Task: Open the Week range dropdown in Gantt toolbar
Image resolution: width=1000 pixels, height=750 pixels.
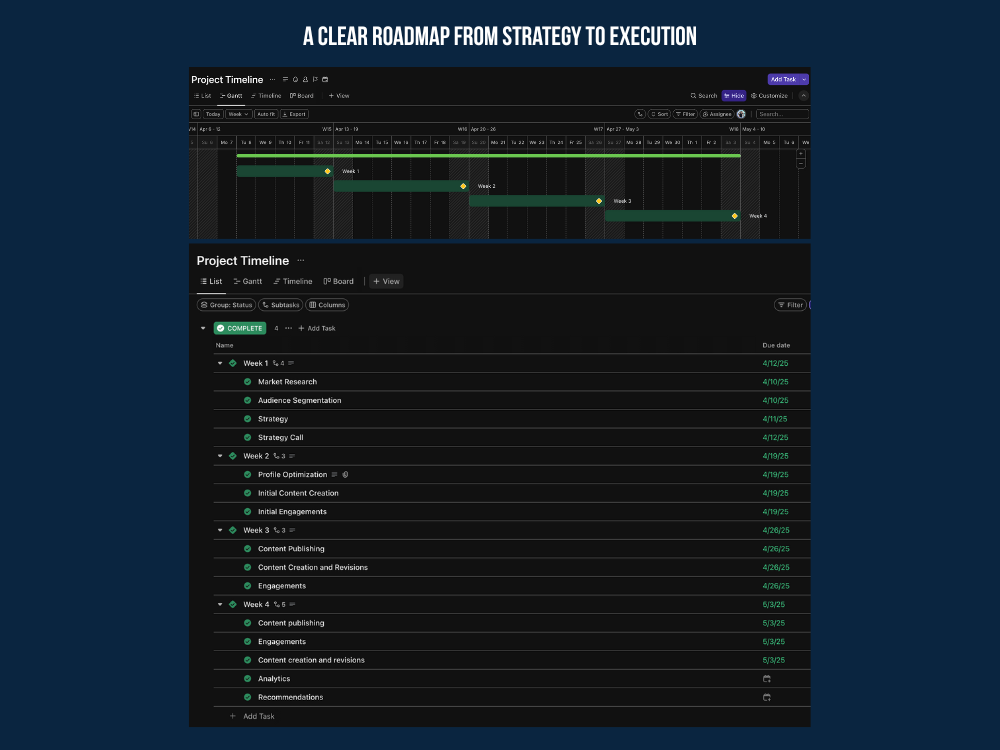Action: tap(239, 114)
